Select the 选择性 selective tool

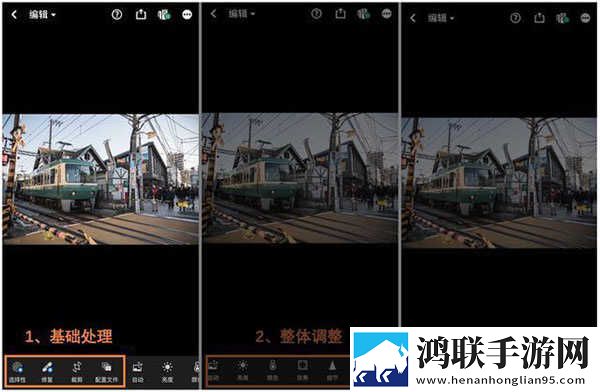point(17,371)
